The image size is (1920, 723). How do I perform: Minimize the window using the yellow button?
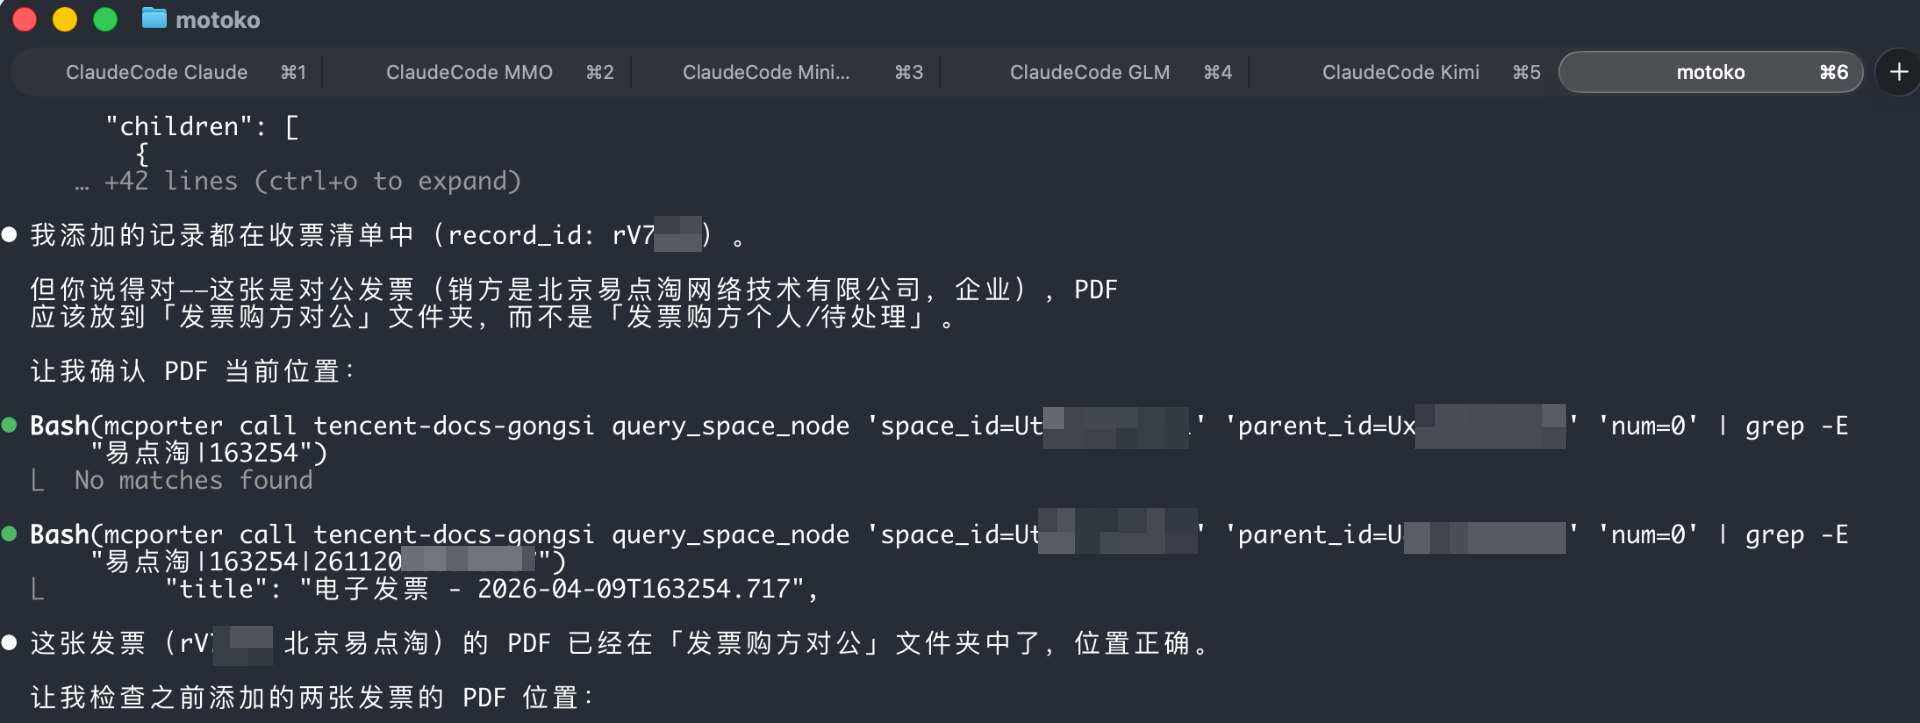pyautogui.click(x=65, y=19)
